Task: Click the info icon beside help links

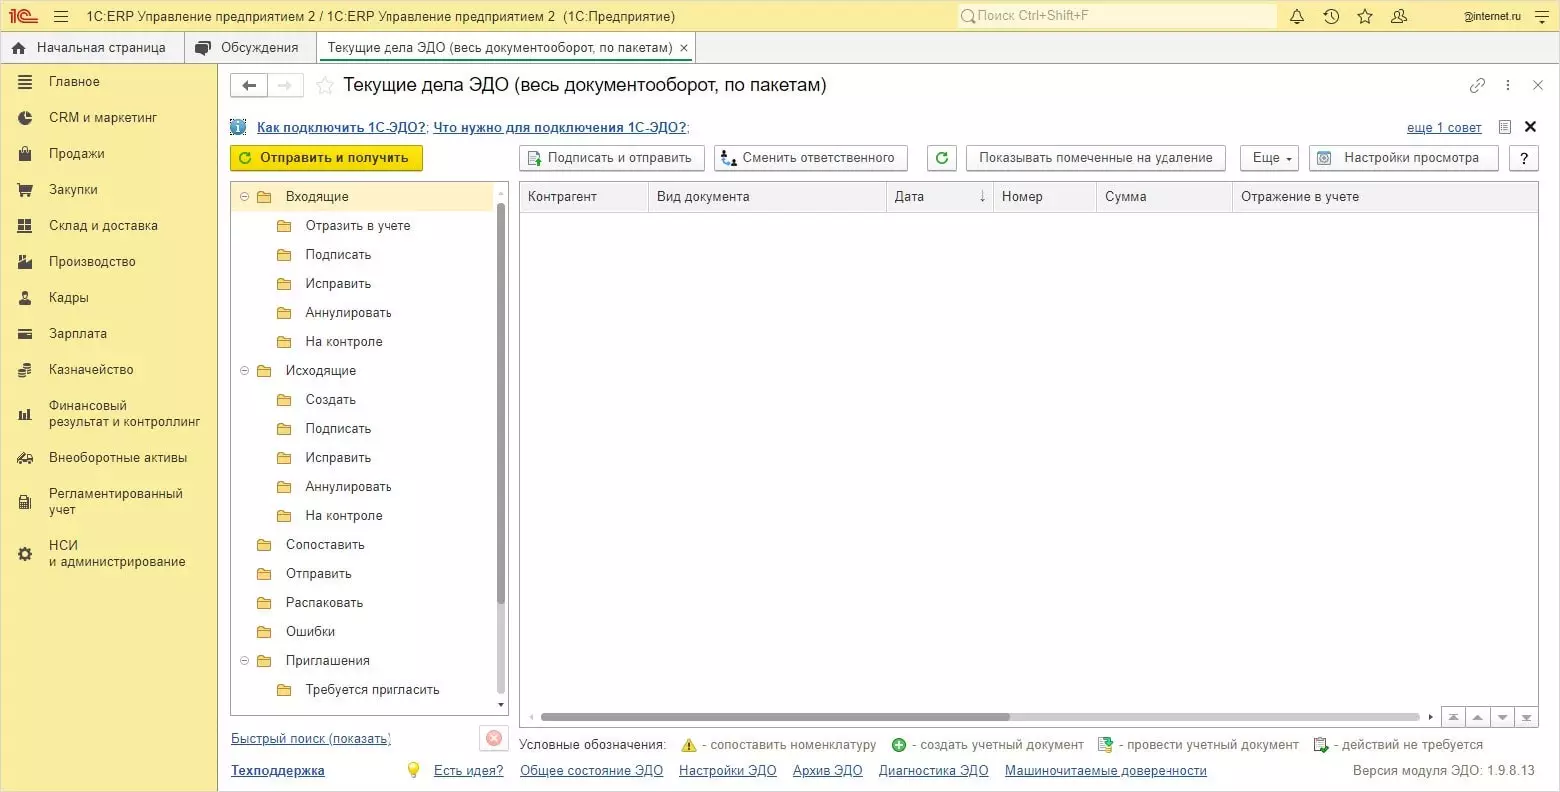Action: [x=238, y=127]
